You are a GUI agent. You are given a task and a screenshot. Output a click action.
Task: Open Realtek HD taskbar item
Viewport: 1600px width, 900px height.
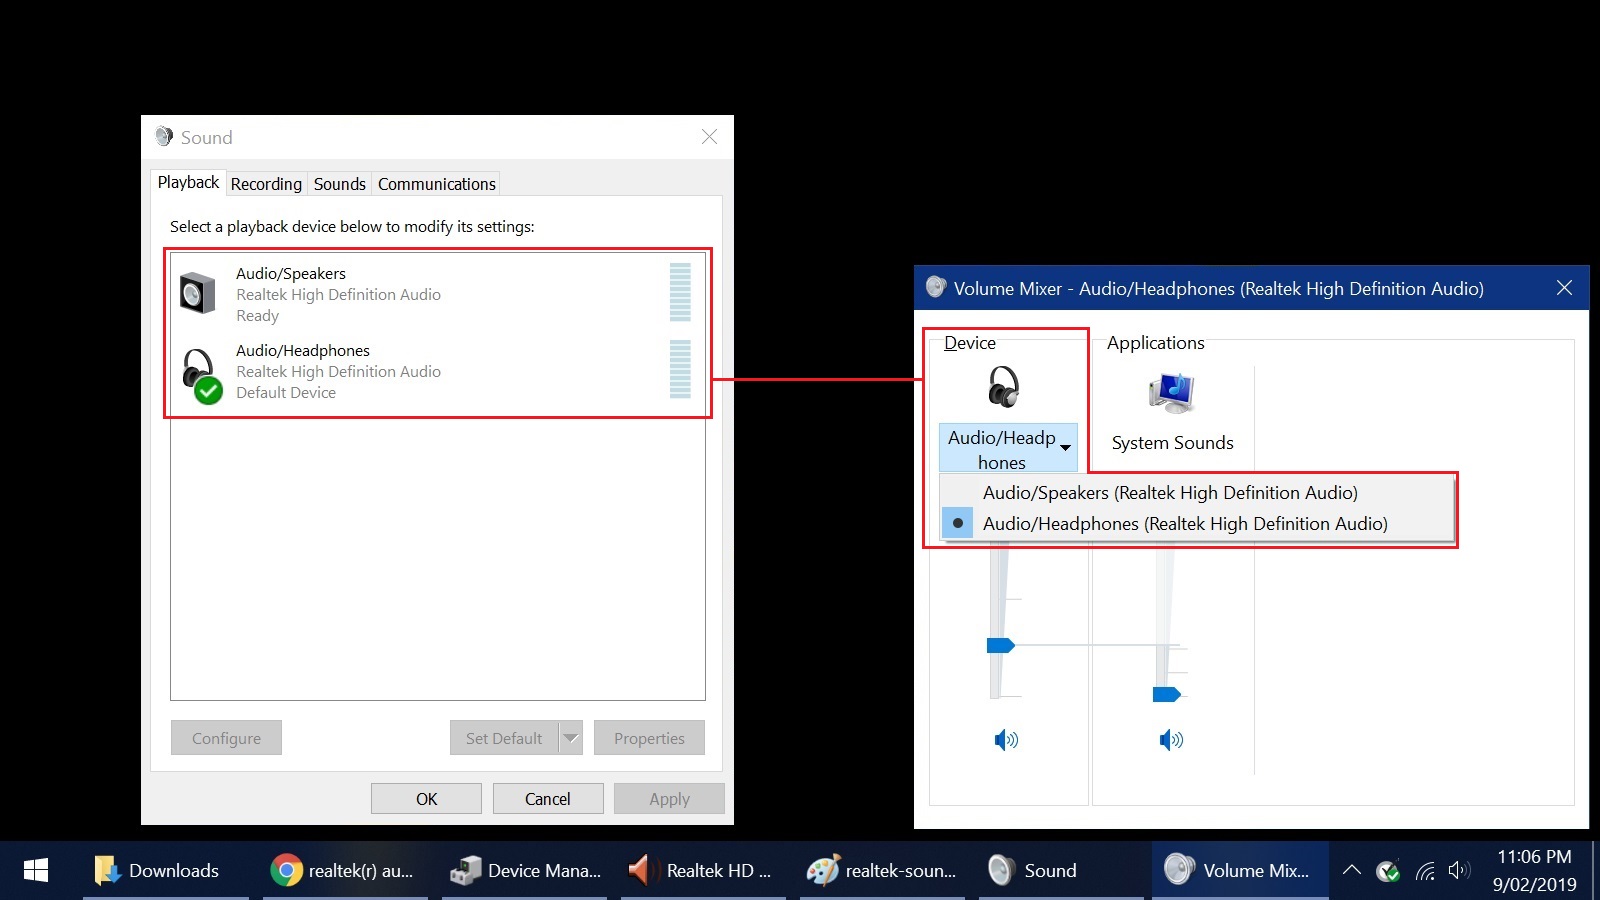701,870
